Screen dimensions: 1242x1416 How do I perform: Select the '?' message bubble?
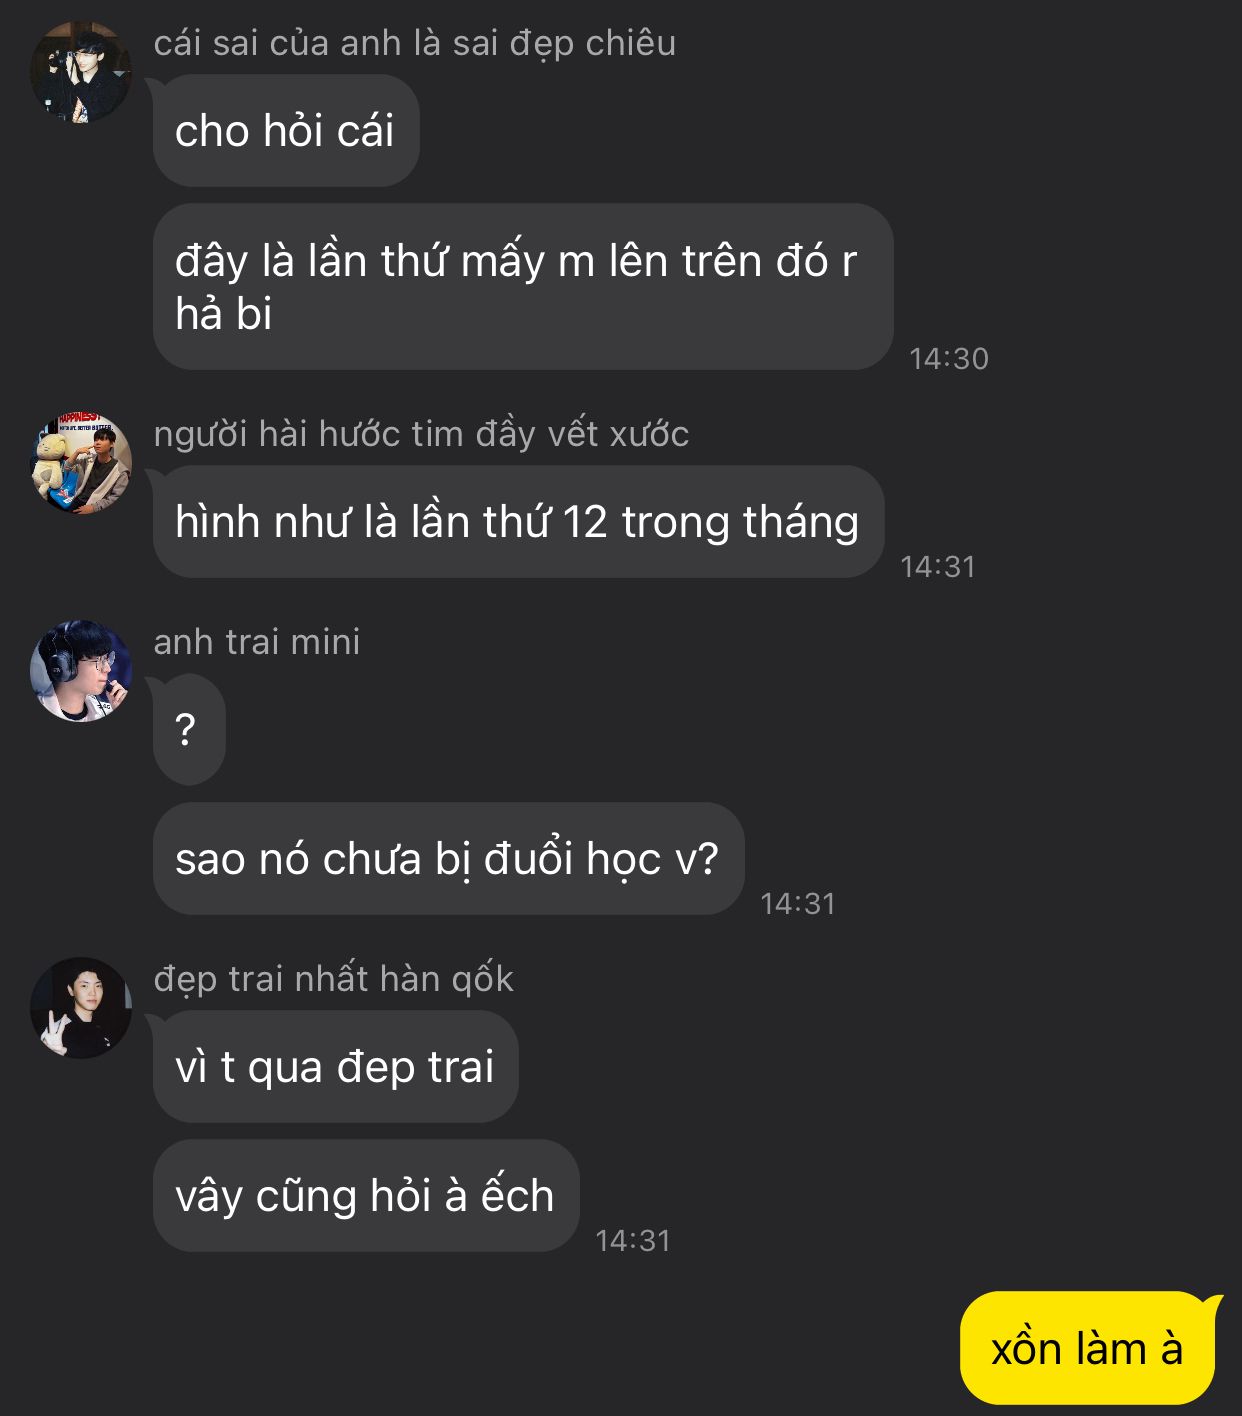coord(189,730)
